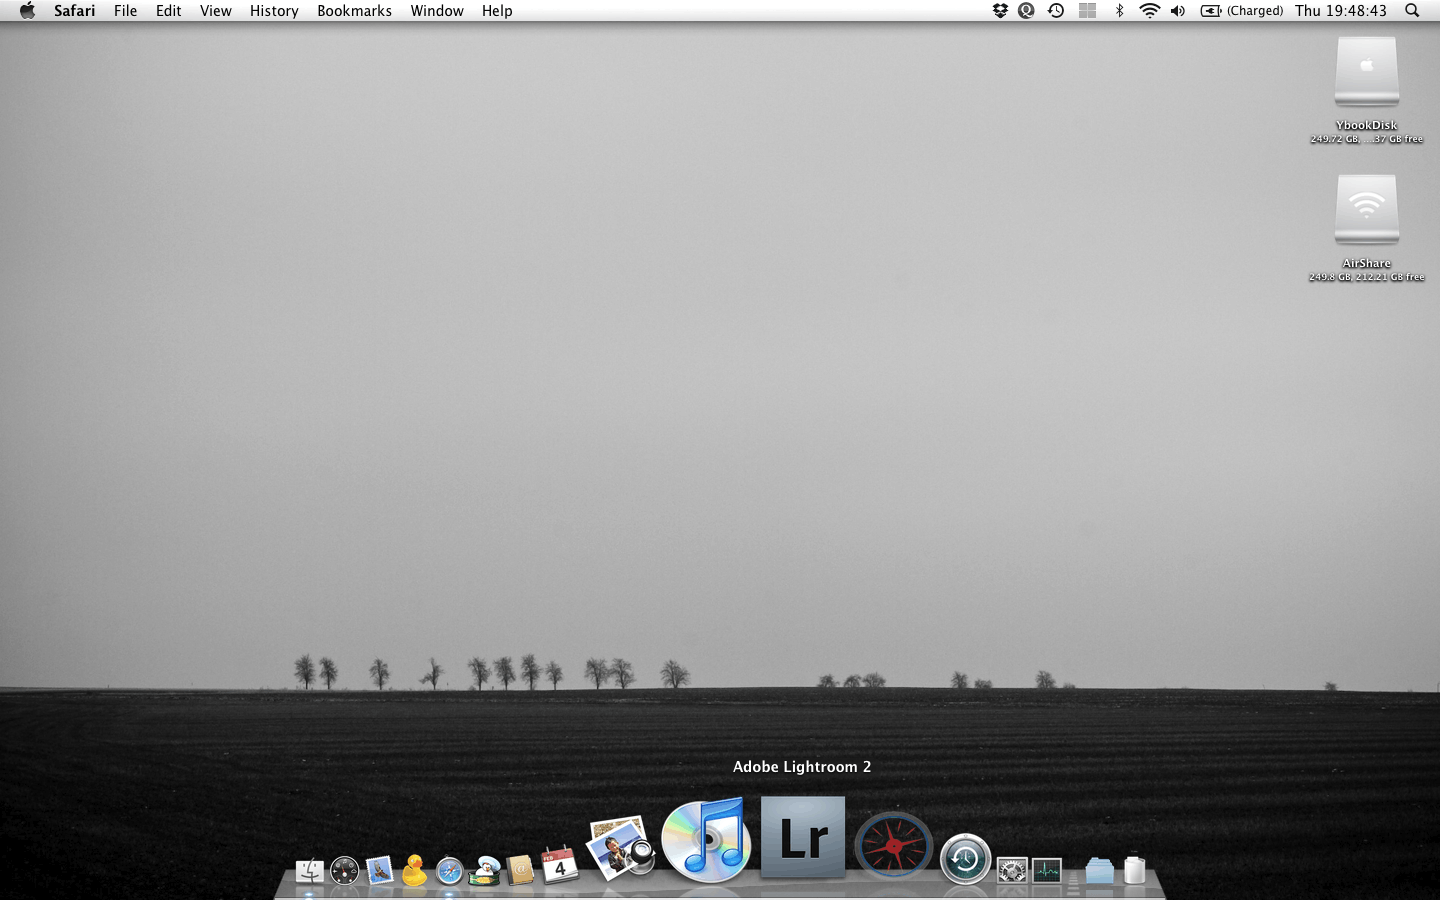Image resolution: width=1440 pixels, height=900 pixels.
Task: Open the Apple menu
Action: pyautogui.click(x=27, y=11)
